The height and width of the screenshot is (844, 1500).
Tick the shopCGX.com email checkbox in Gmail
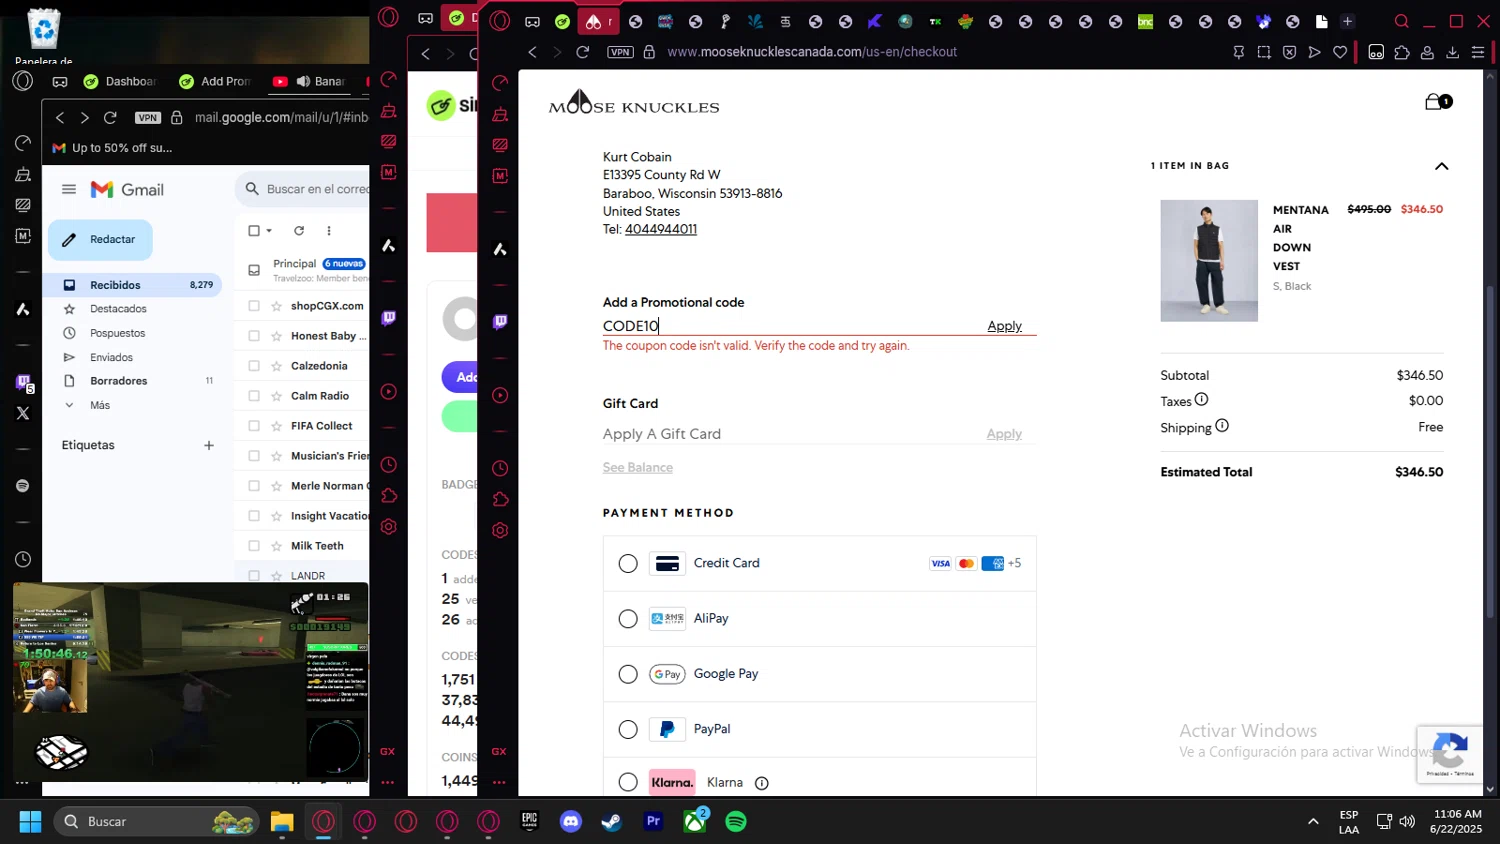pyautogui.click(x=254, y=306)
